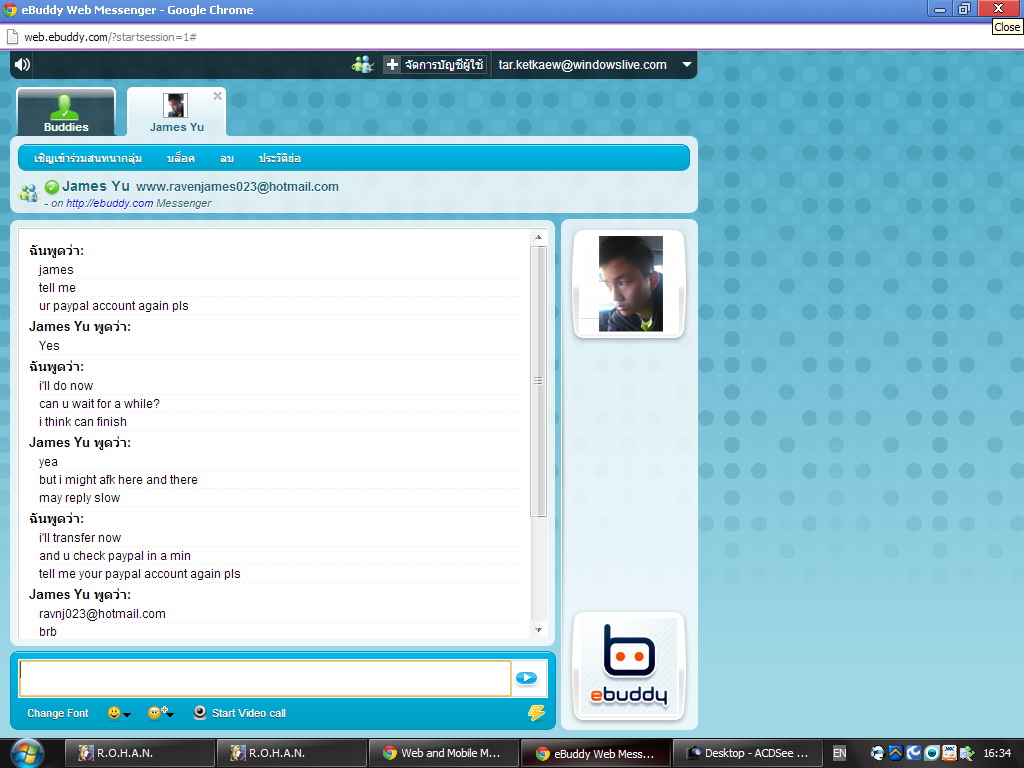Click the chat scrollbar down arrow
The width and height of the screenshot is (1024, 768).
[x=538, y=630]
